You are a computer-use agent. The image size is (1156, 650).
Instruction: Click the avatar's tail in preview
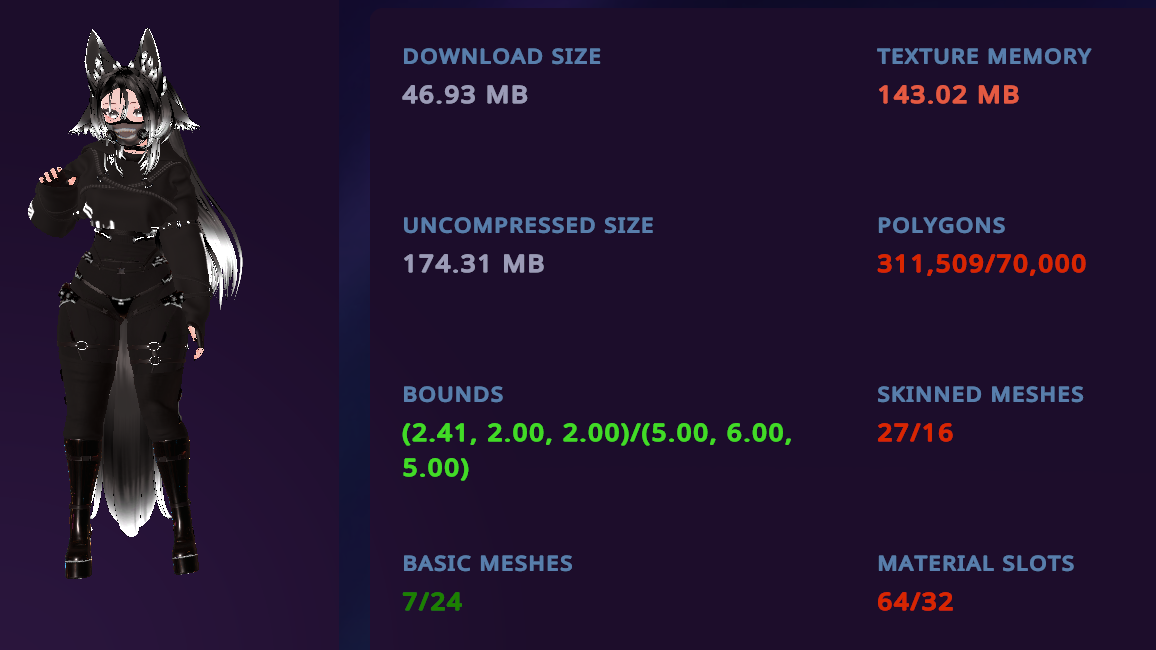coord(130,442)
